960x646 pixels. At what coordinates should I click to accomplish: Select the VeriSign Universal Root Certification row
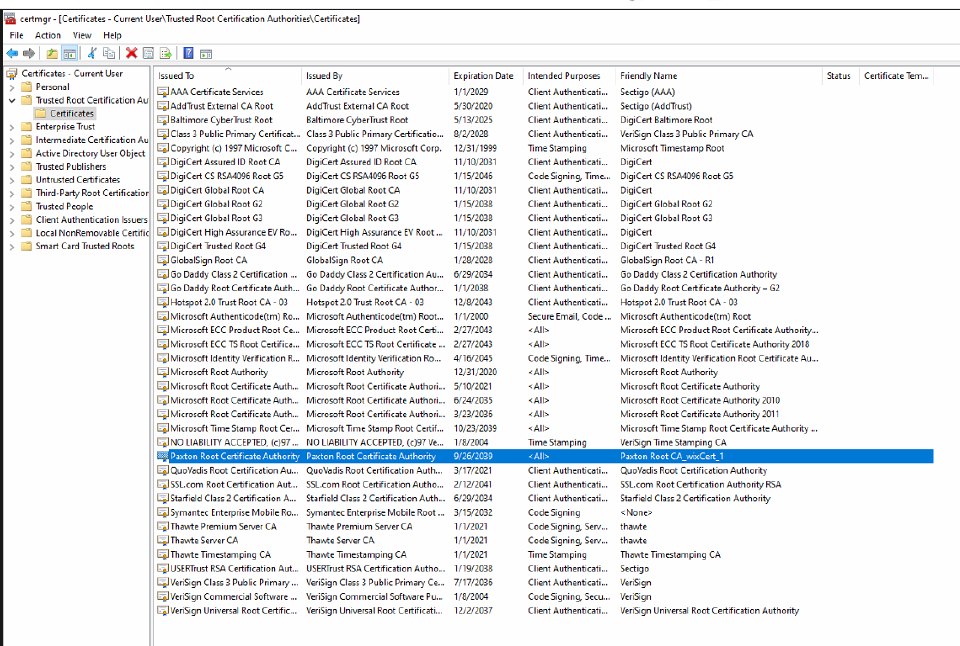pyautogui.click(x=545, y=610)
